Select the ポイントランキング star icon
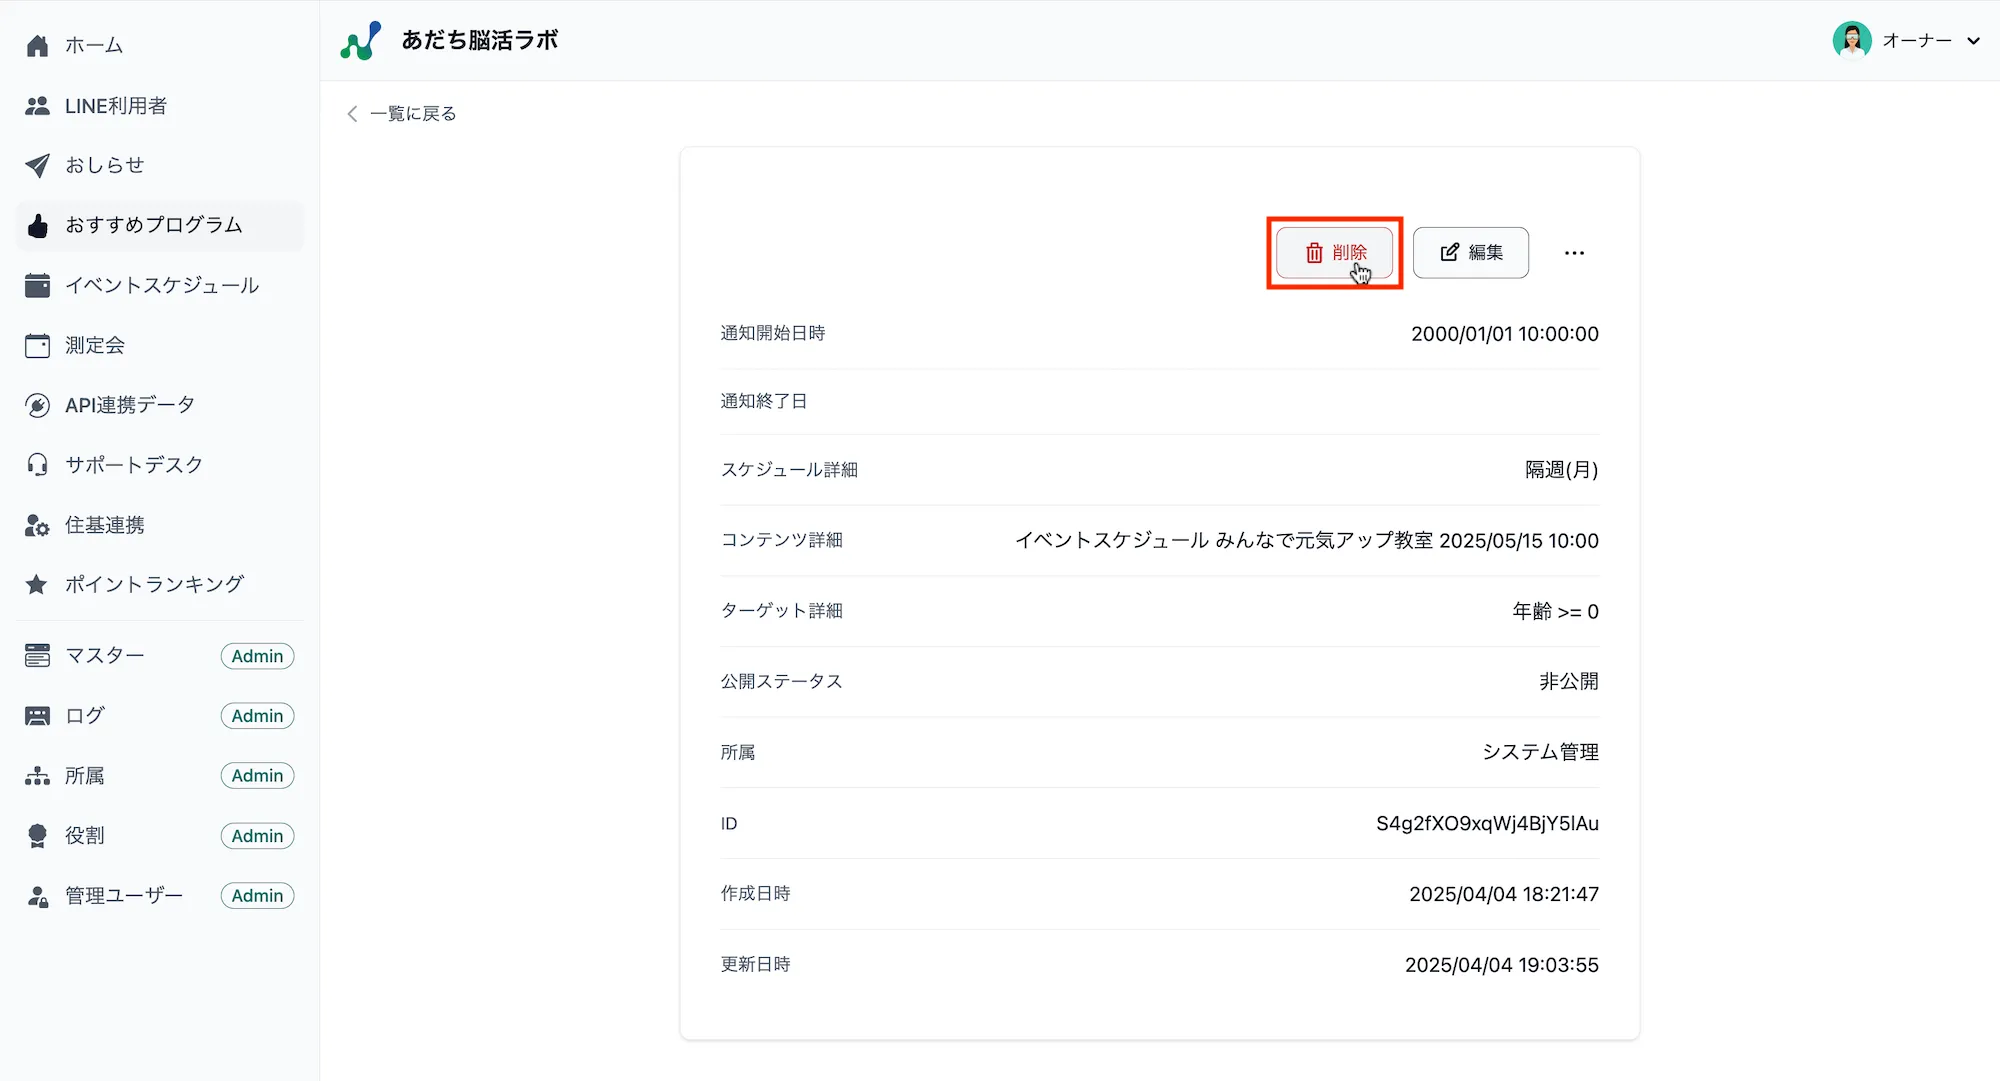Image resolution: width=2000 pixels, height=1081 pixels. click(x=37, y=584)
